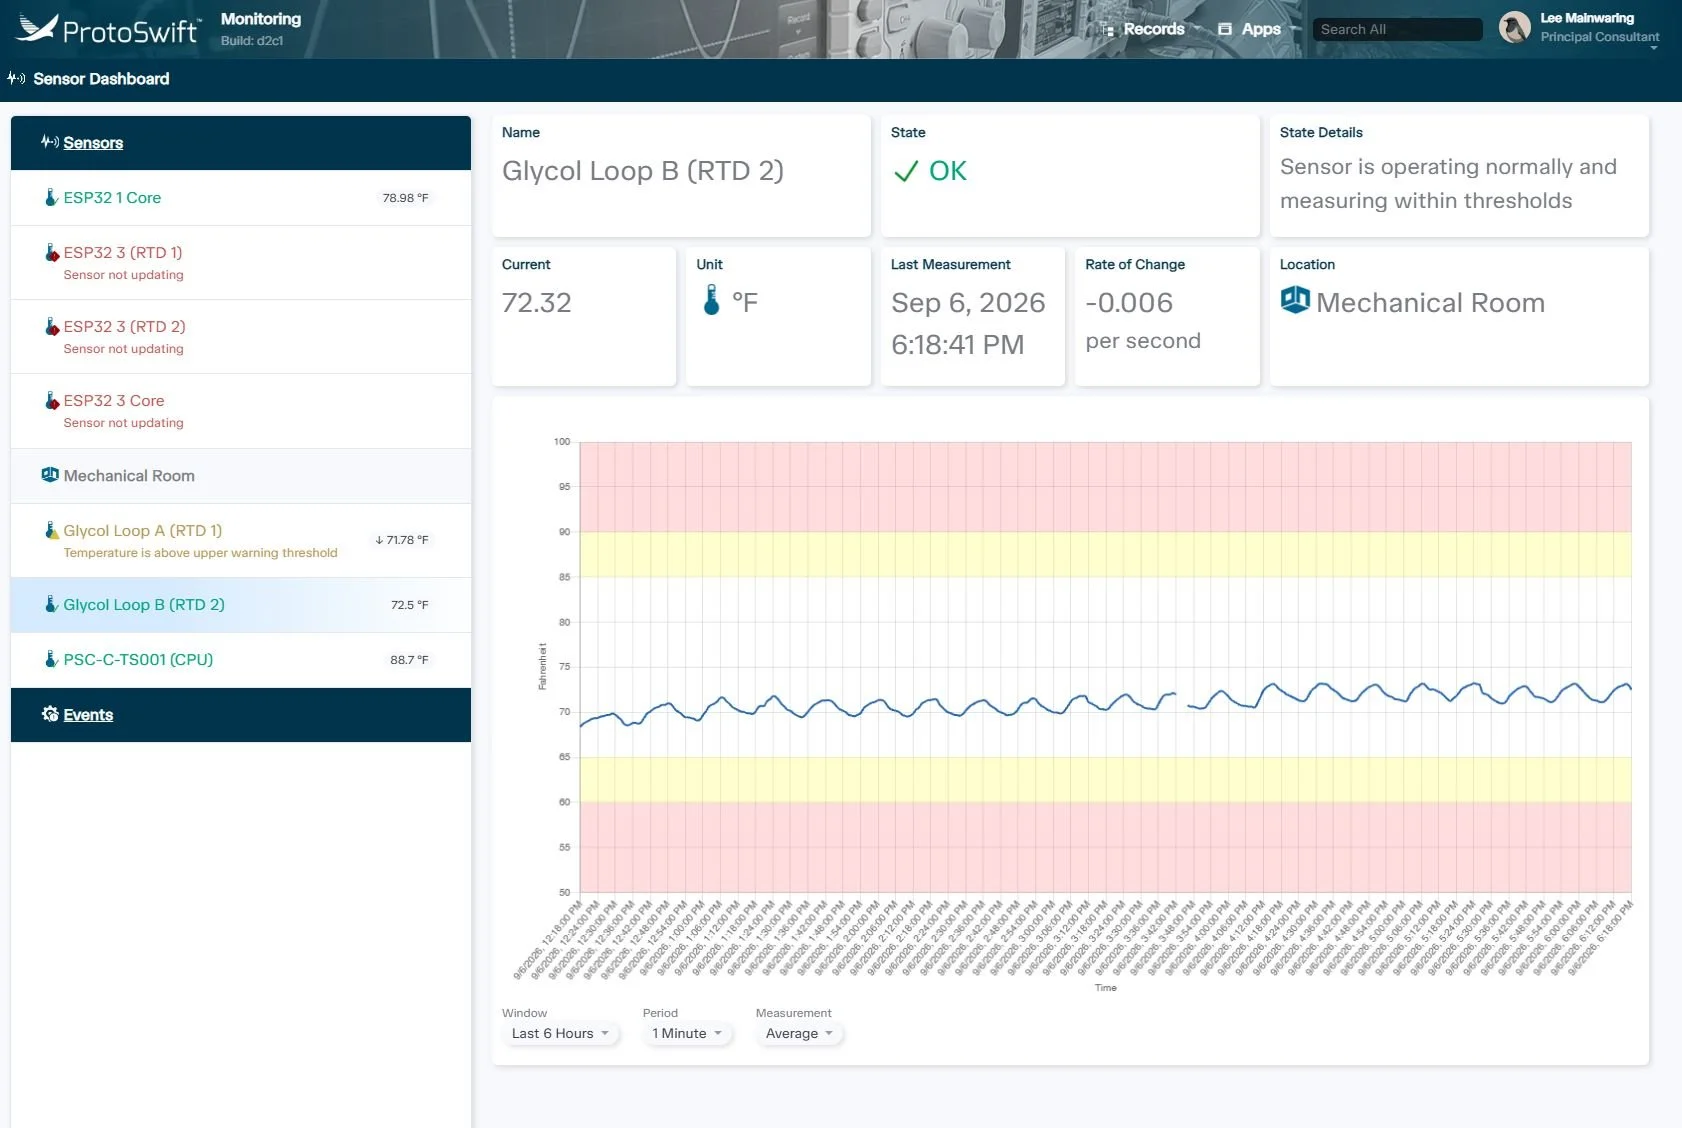Viewport: 1682px width, 1128px height.
Task: Click the Monitoring app title in the header
Action: (x=260, y=19)
